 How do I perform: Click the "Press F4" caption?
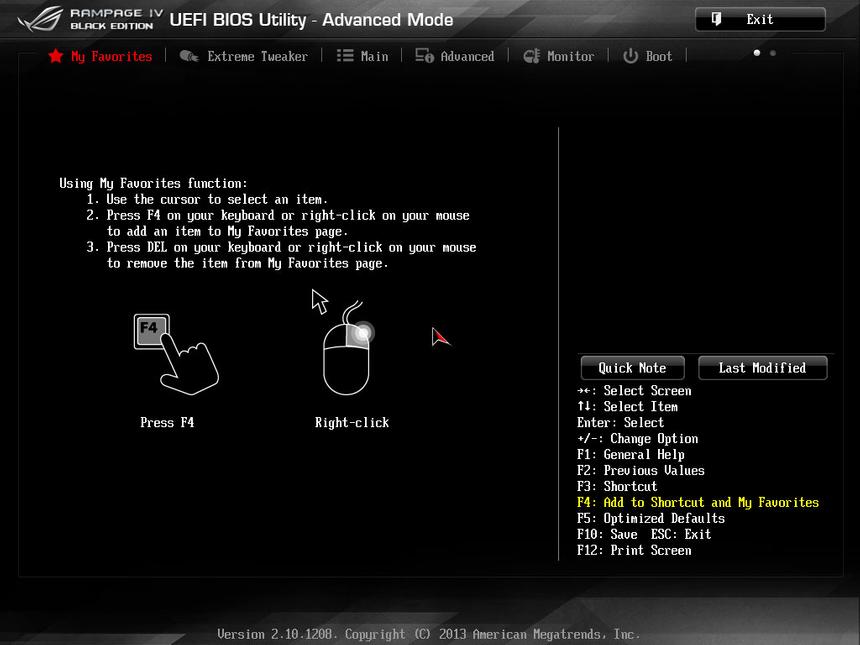click(167, 422)
